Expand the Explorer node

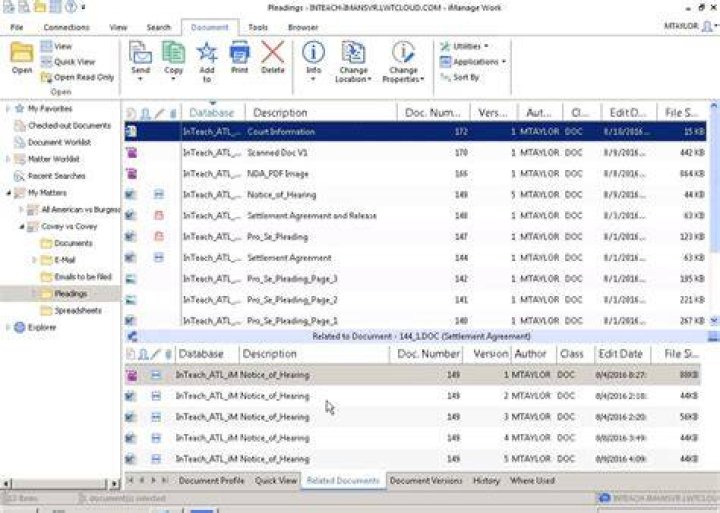(x=7, y=327)
